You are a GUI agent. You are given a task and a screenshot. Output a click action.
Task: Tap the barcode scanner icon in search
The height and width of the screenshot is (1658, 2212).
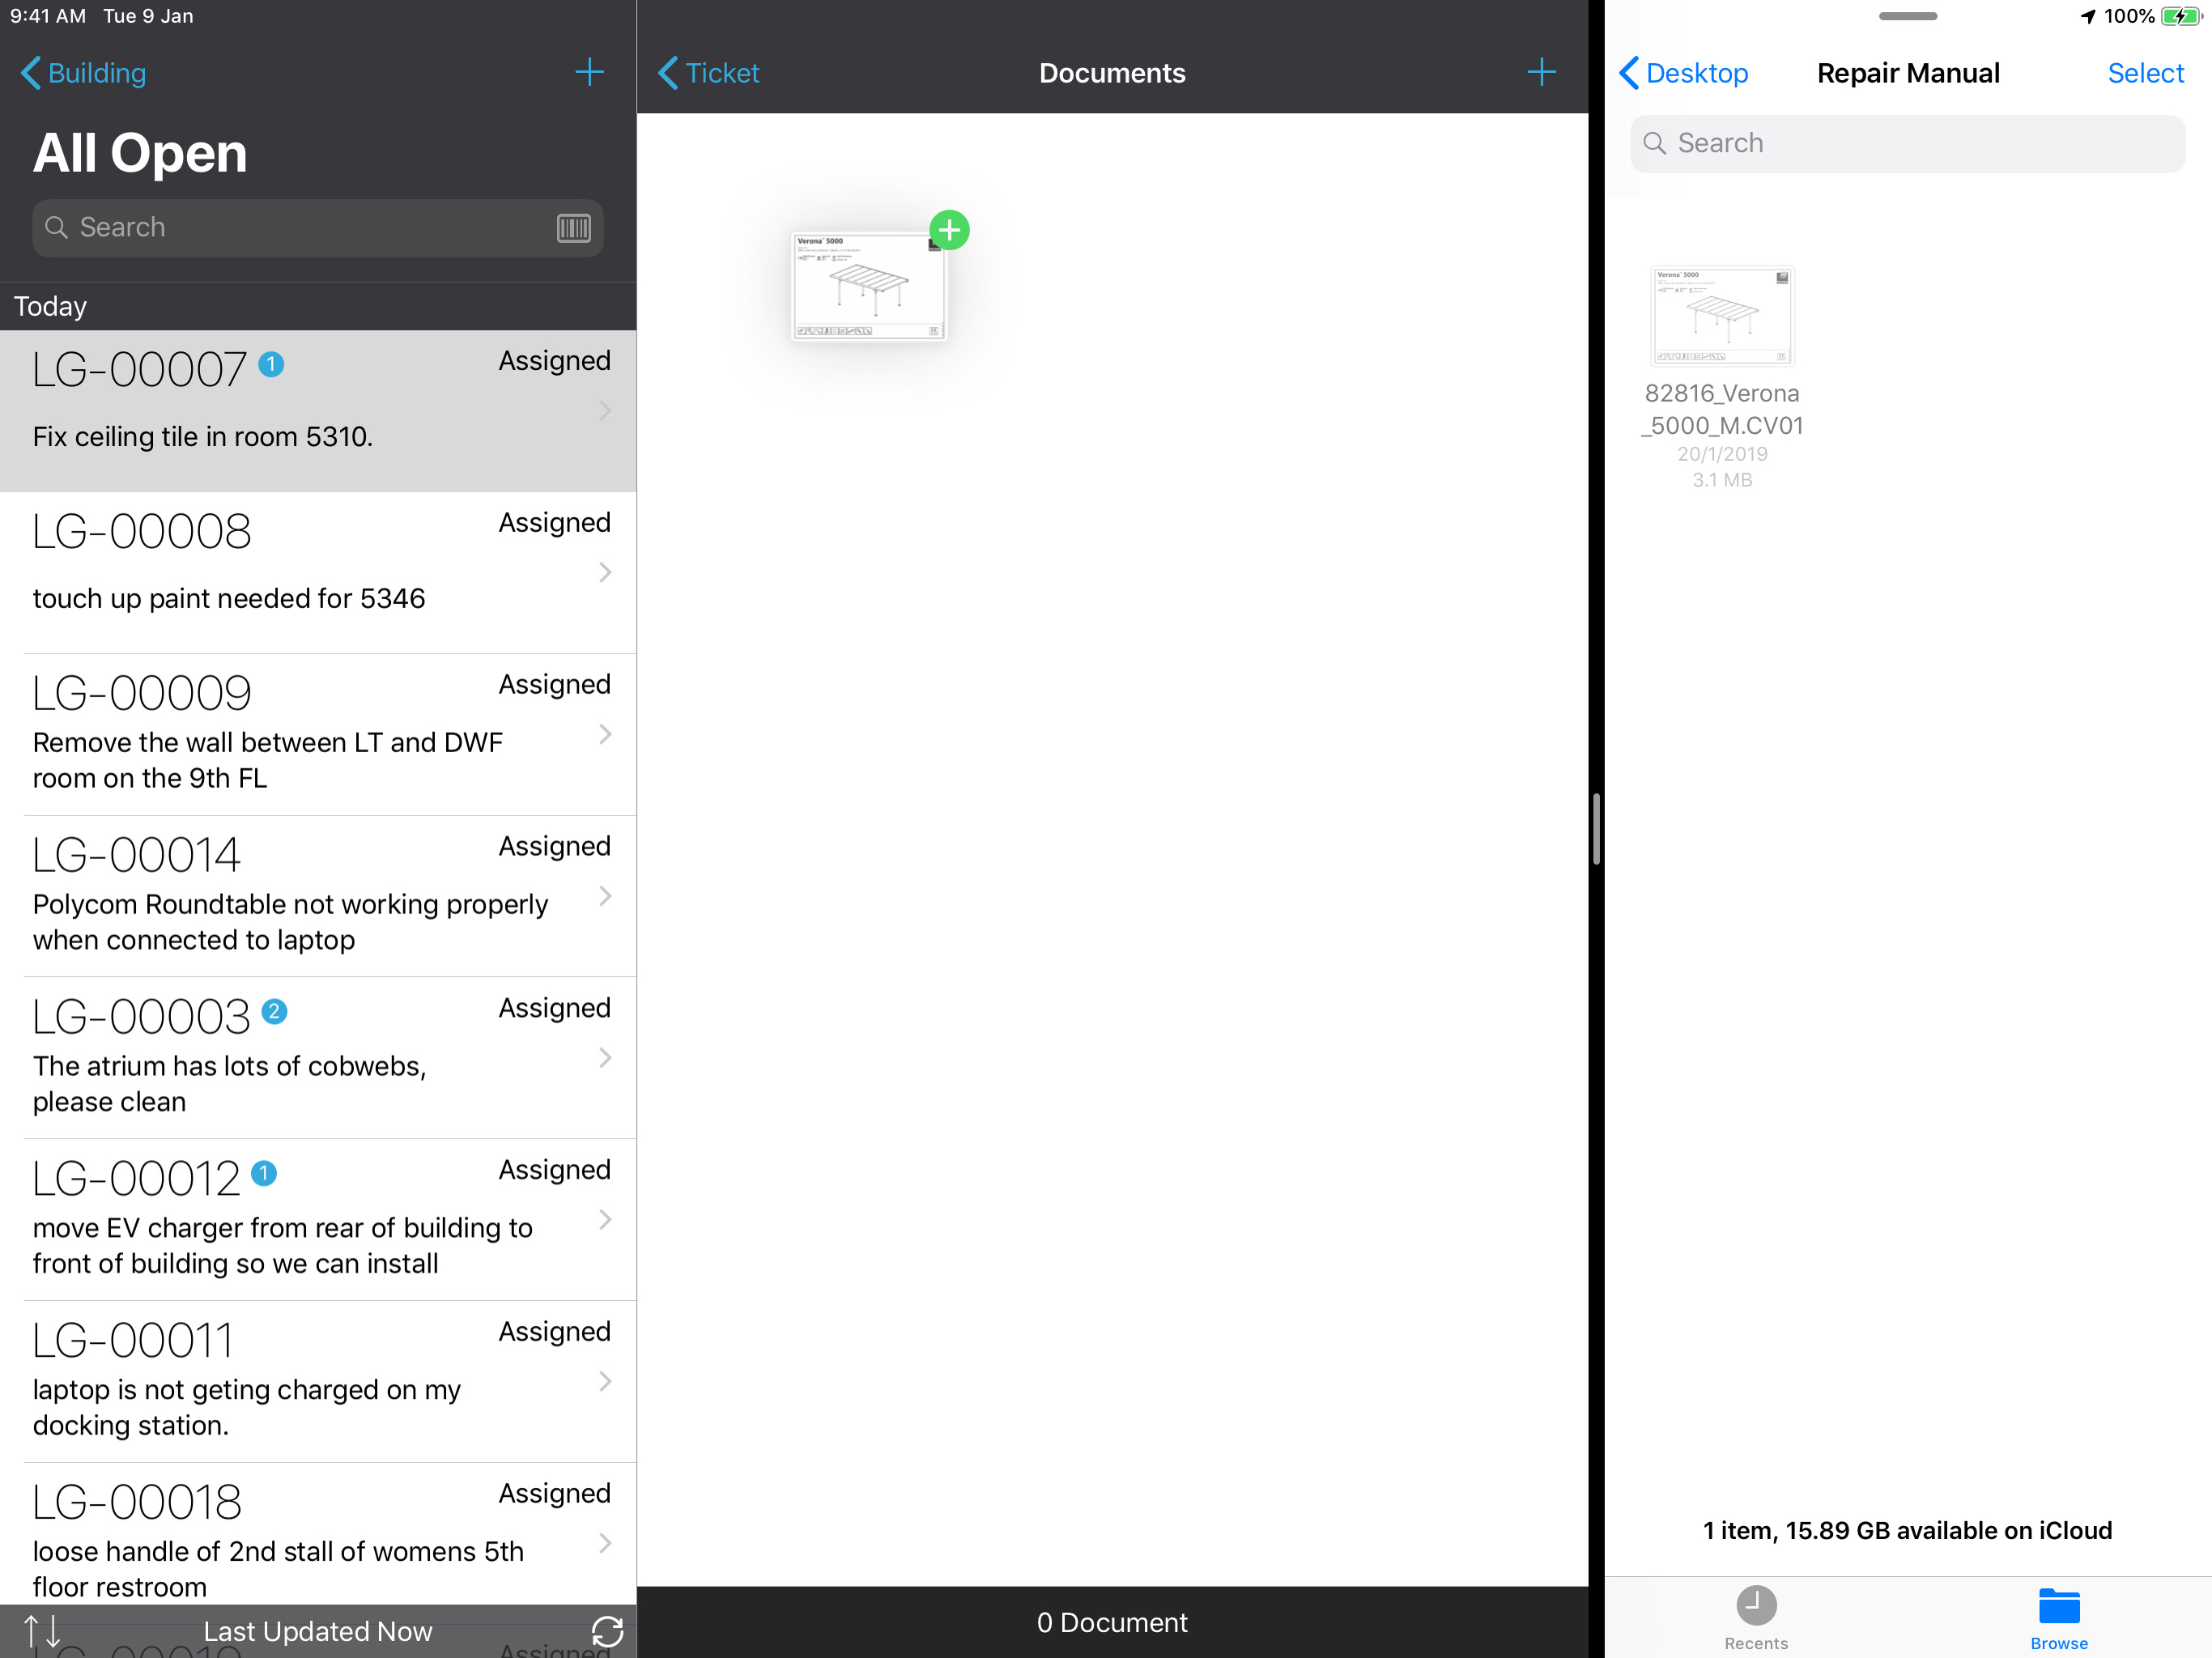coord(573,228)
